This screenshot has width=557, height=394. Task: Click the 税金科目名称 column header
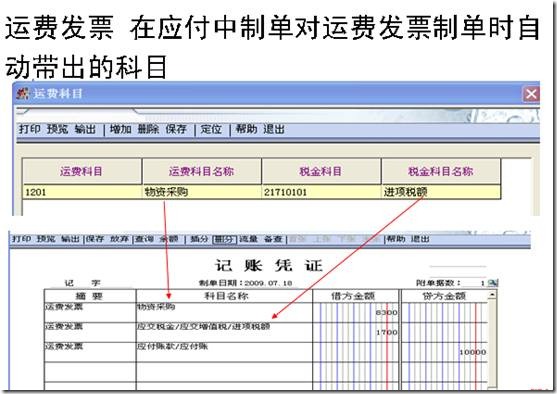click(441, 171)
